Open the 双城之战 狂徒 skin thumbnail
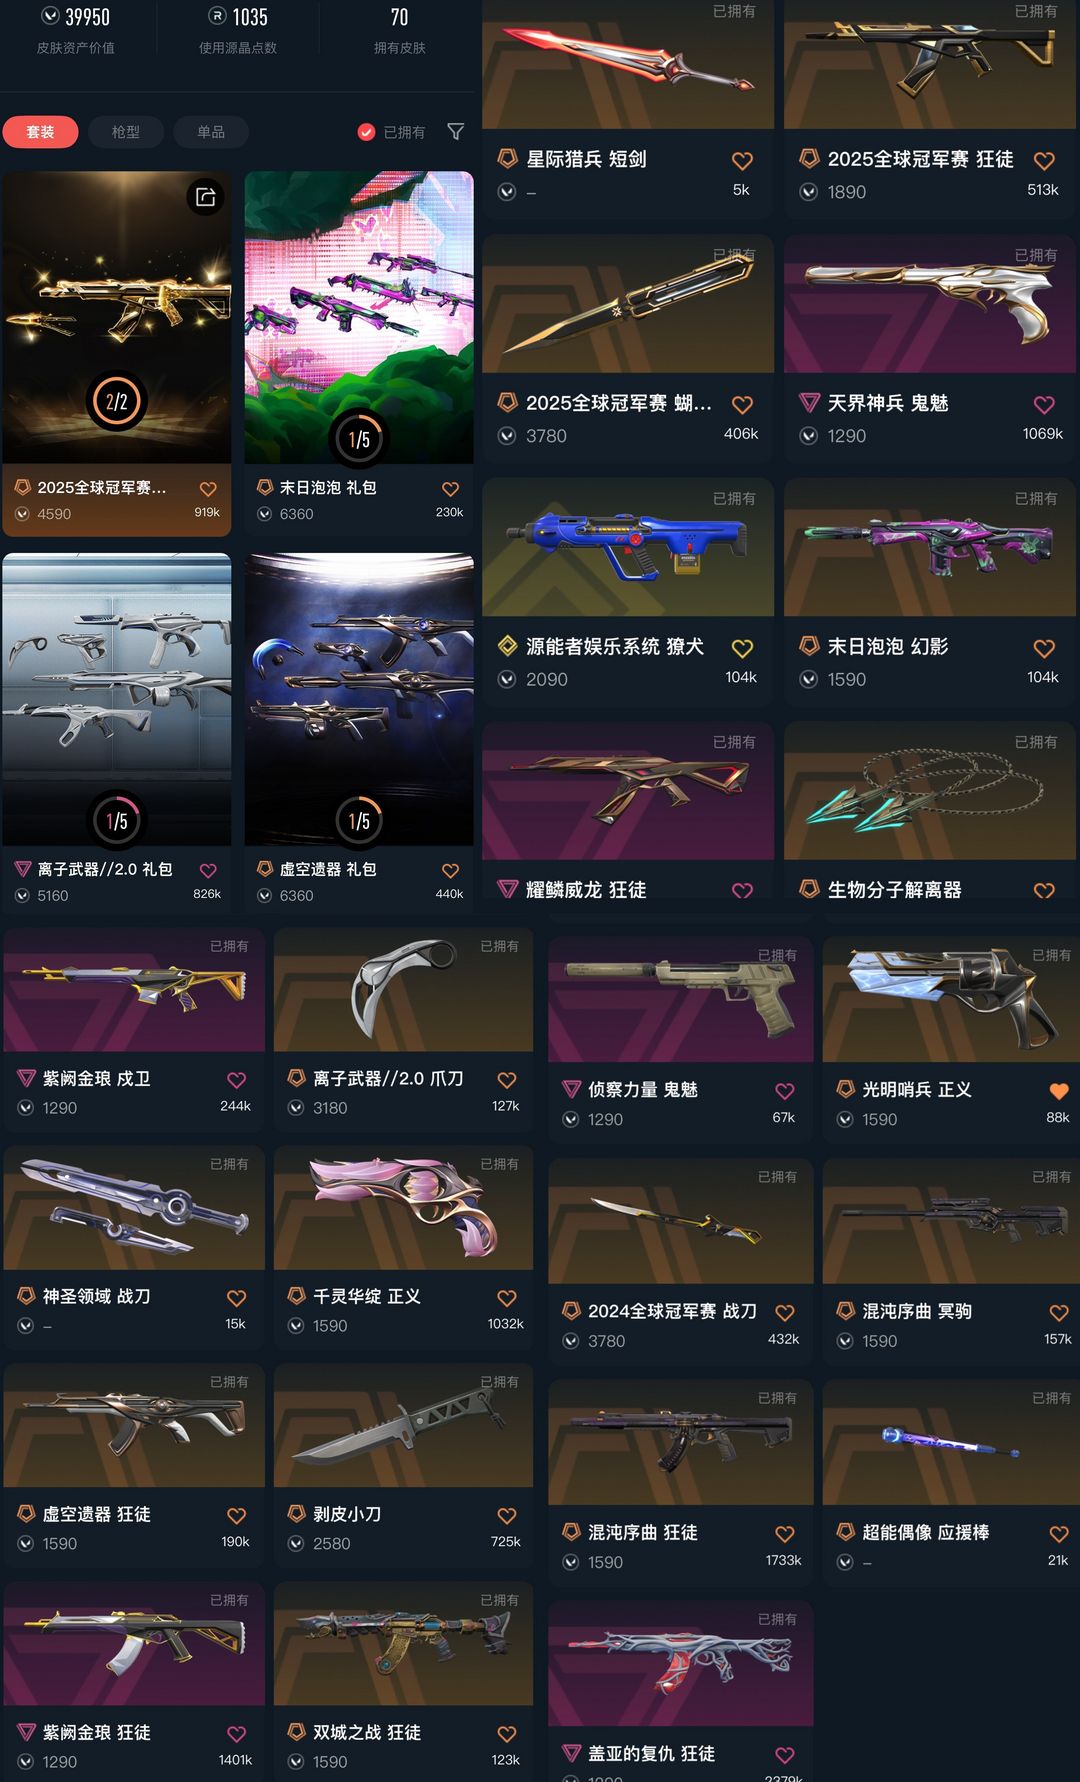This screenshot has width=1080, height=1782. pyautogui.click(x=403, y=1643)
